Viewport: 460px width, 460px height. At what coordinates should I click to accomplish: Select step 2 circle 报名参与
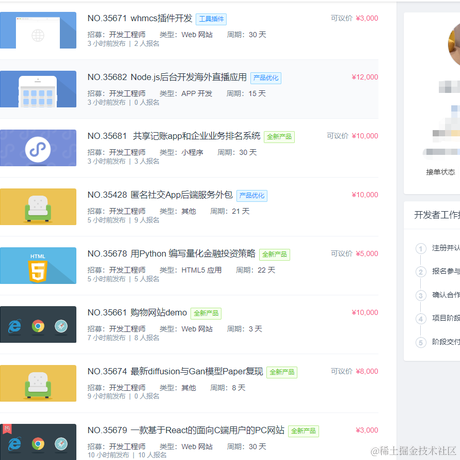click(x=421, y=272)
